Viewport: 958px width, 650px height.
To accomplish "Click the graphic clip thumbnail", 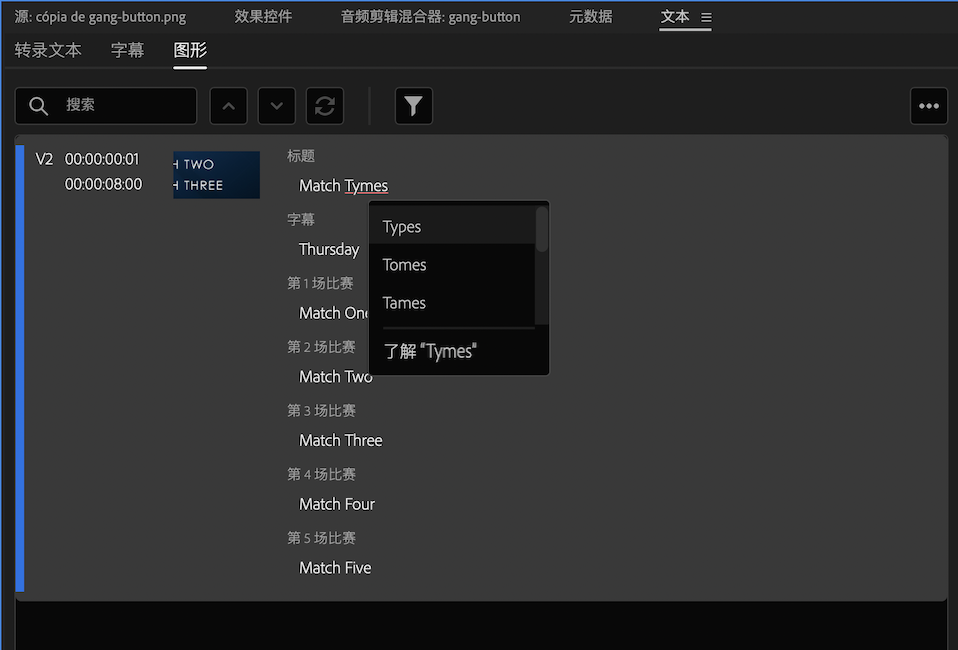I will (216, 175).
